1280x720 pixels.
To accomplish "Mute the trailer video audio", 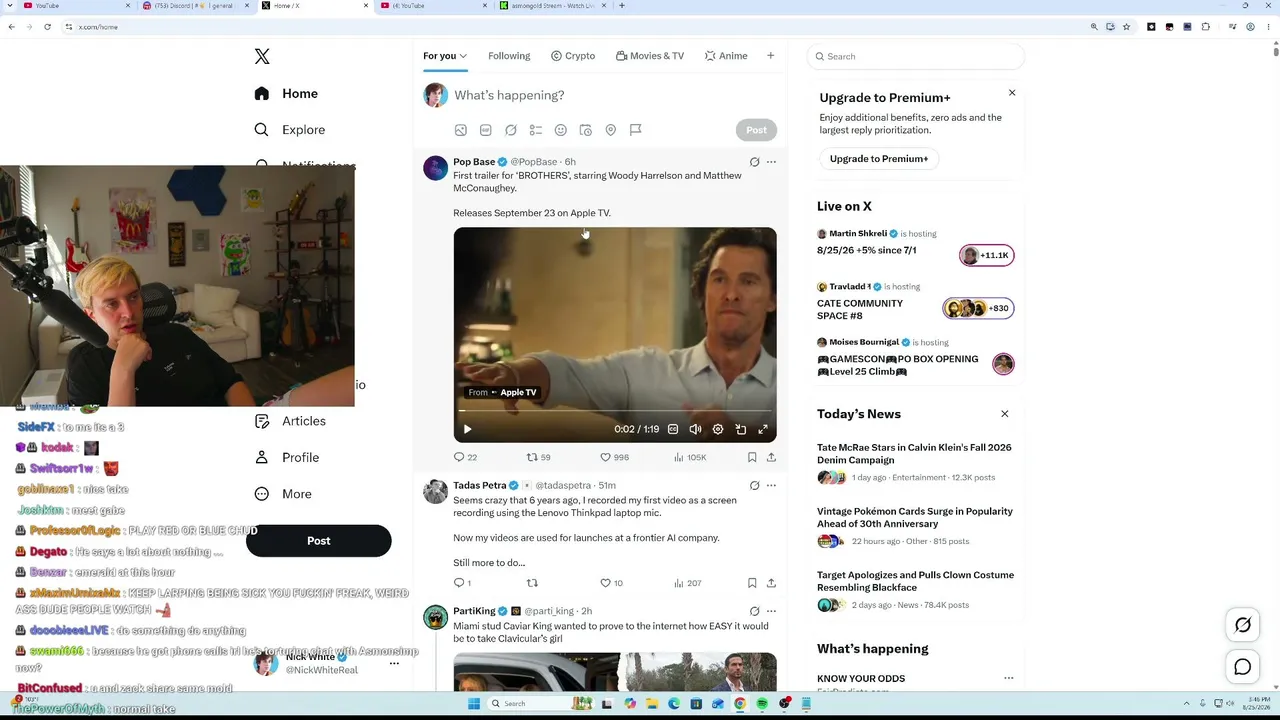I will click(x=695, y=429).
